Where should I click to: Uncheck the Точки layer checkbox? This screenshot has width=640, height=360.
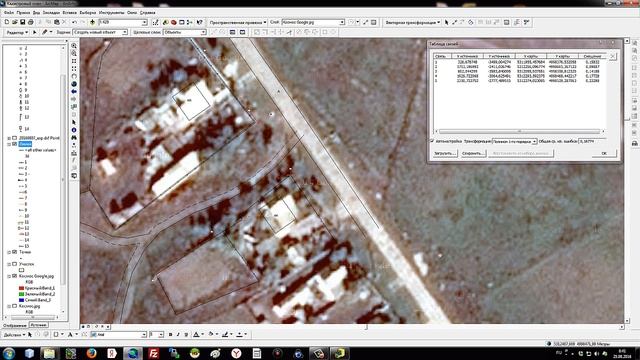(x=15, y=252)
